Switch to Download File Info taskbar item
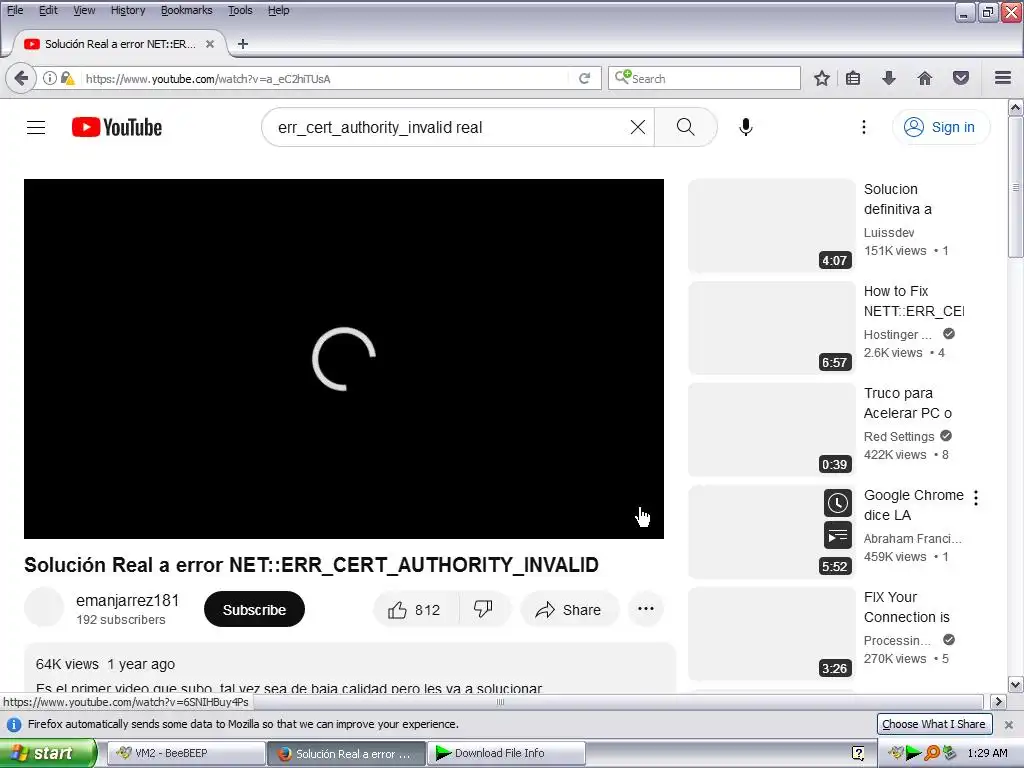The height and width of the screenshot is (768, 1024). tap(506, 753)
